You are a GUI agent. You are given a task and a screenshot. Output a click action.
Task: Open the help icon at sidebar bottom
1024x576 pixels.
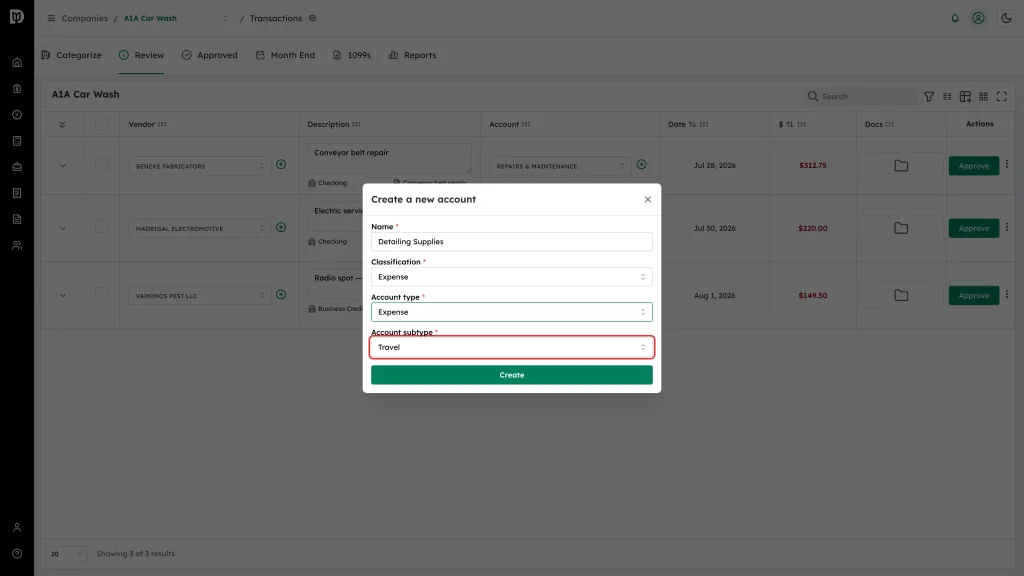[17, 554]
